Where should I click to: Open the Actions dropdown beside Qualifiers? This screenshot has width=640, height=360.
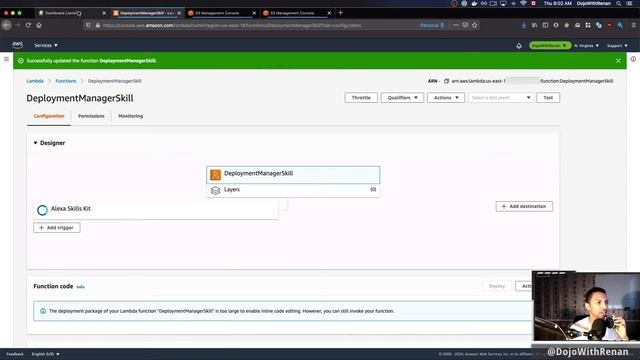(x=446, y=98)
